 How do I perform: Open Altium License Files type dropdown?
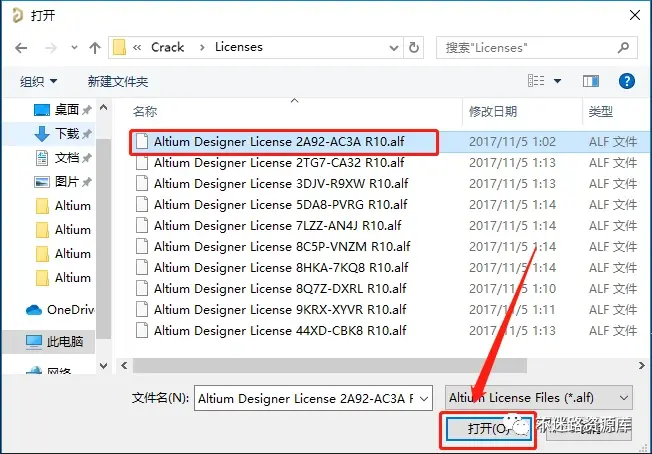coord(538,398)
